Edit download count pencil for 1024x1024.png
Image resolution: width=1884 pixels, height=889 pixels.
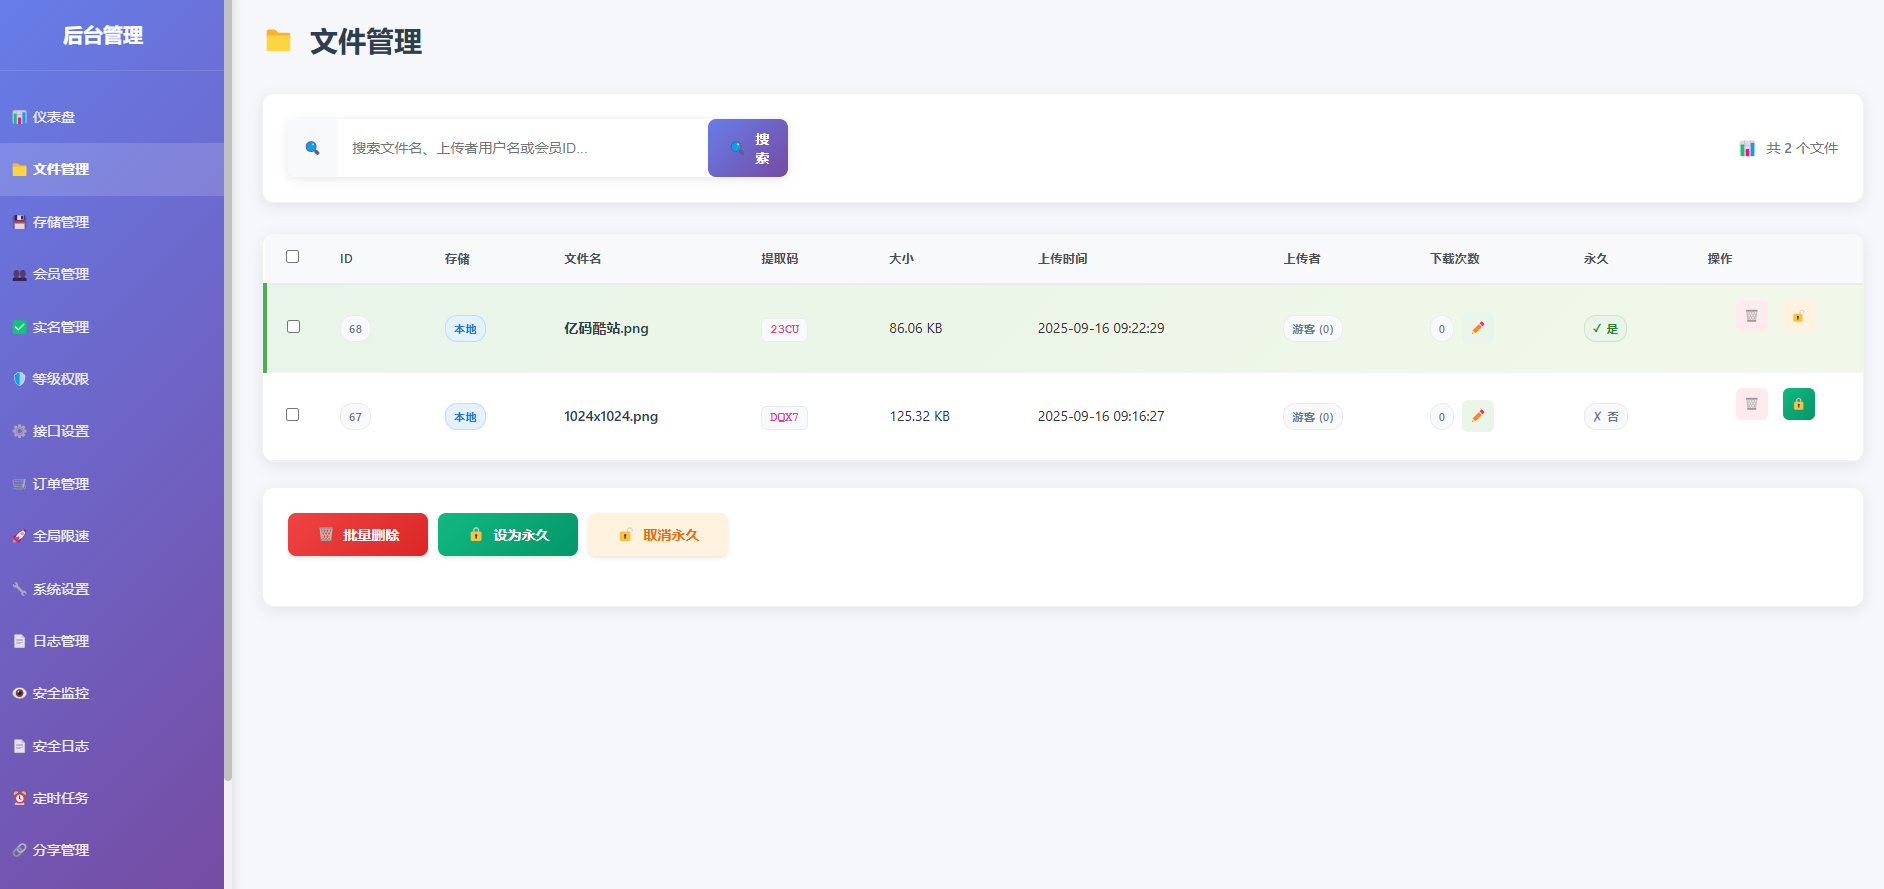pyautogui.click(x=1477, y=416)
